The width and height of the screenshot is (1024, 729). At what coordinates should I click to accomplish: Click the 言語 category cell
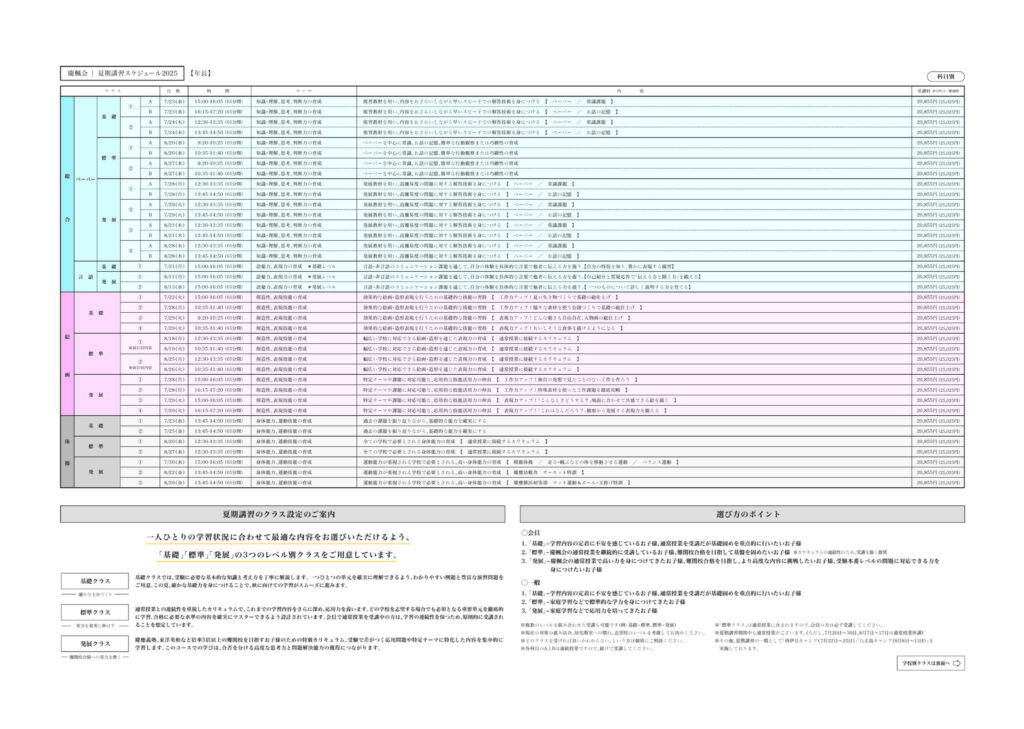(x=86, y=277)
